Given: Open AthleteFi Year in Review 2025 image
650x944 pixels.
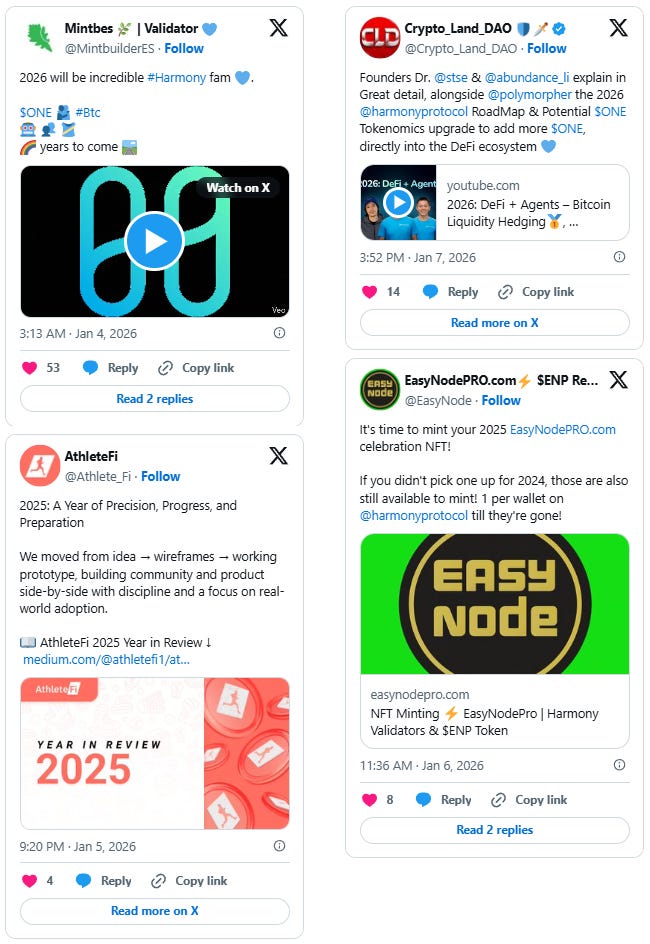Looking at the screenshot, I should 155,754.
